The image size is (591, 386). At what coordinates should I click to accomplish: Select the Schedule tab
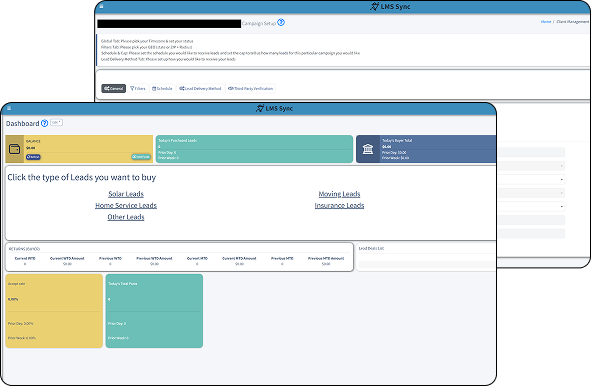pos(162,89)
